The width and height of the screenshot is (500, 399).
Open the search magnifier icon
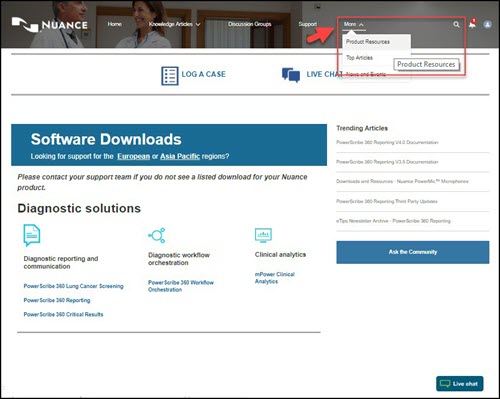point(456,24)
